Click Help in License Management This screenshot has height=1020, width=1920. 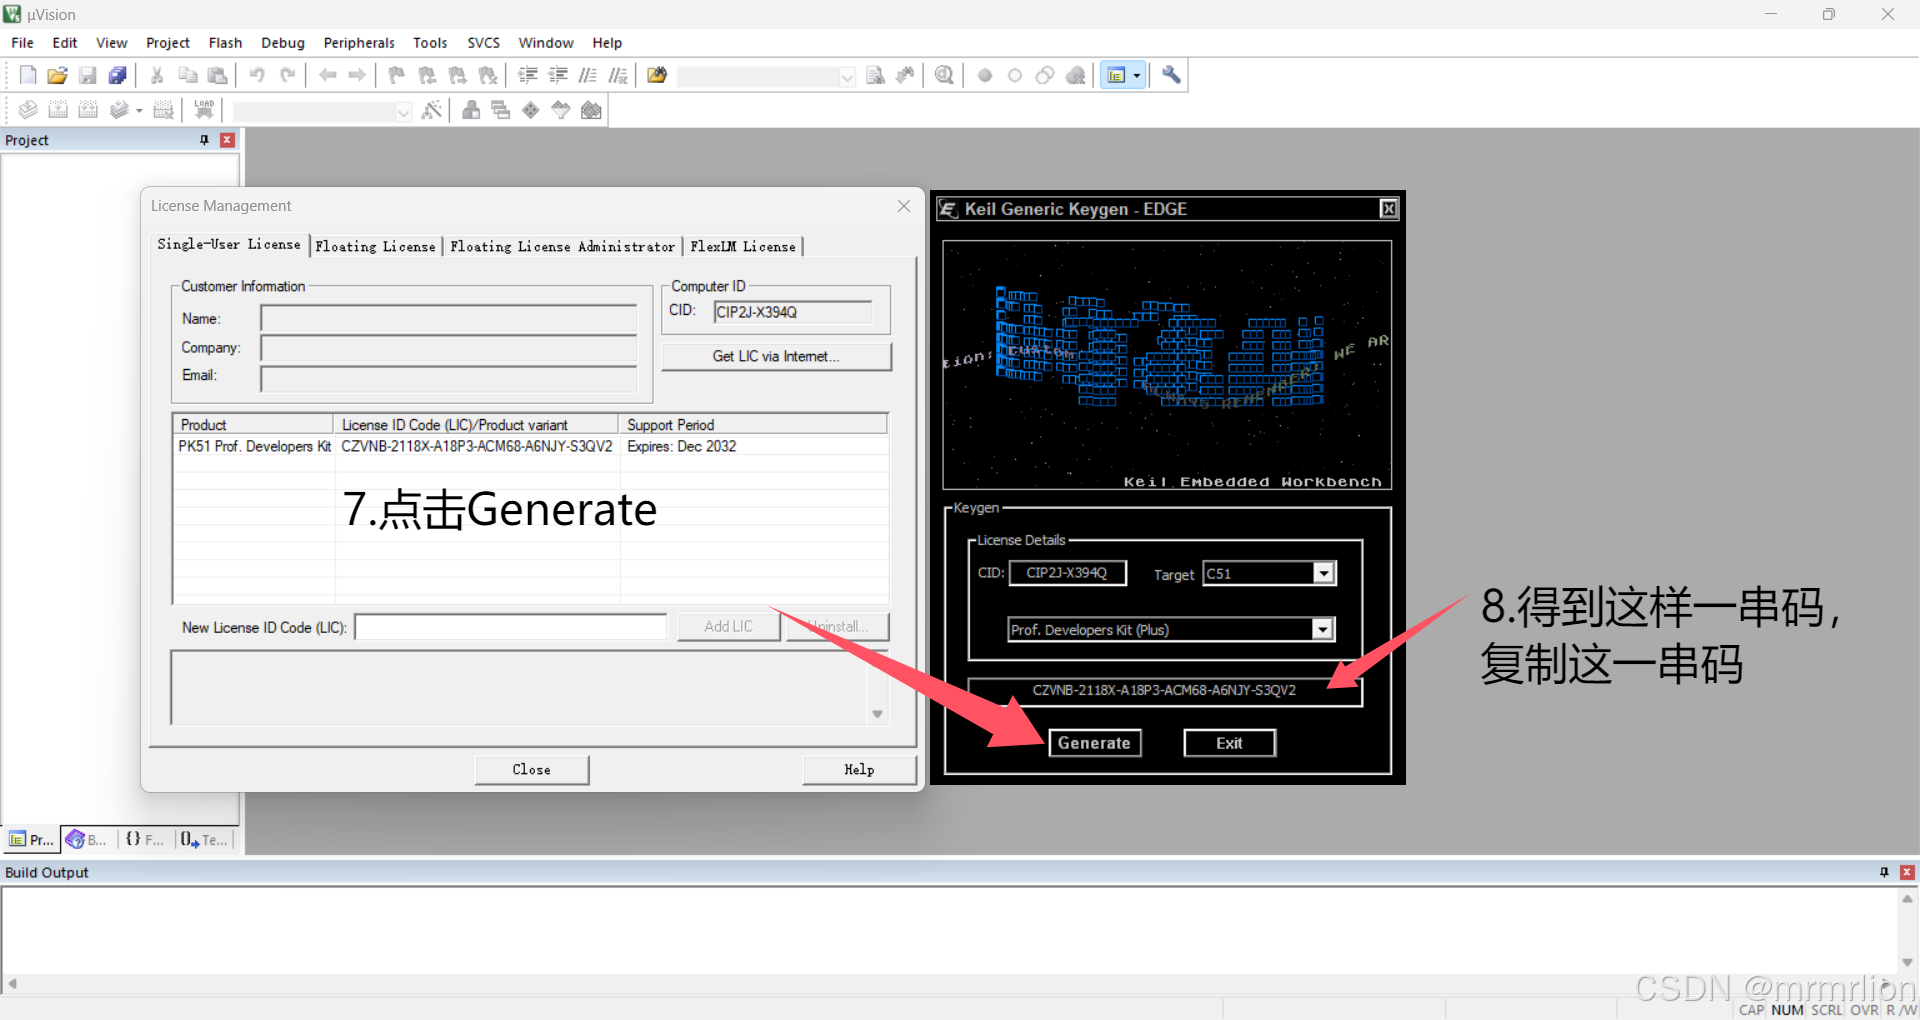pos(859,769)
